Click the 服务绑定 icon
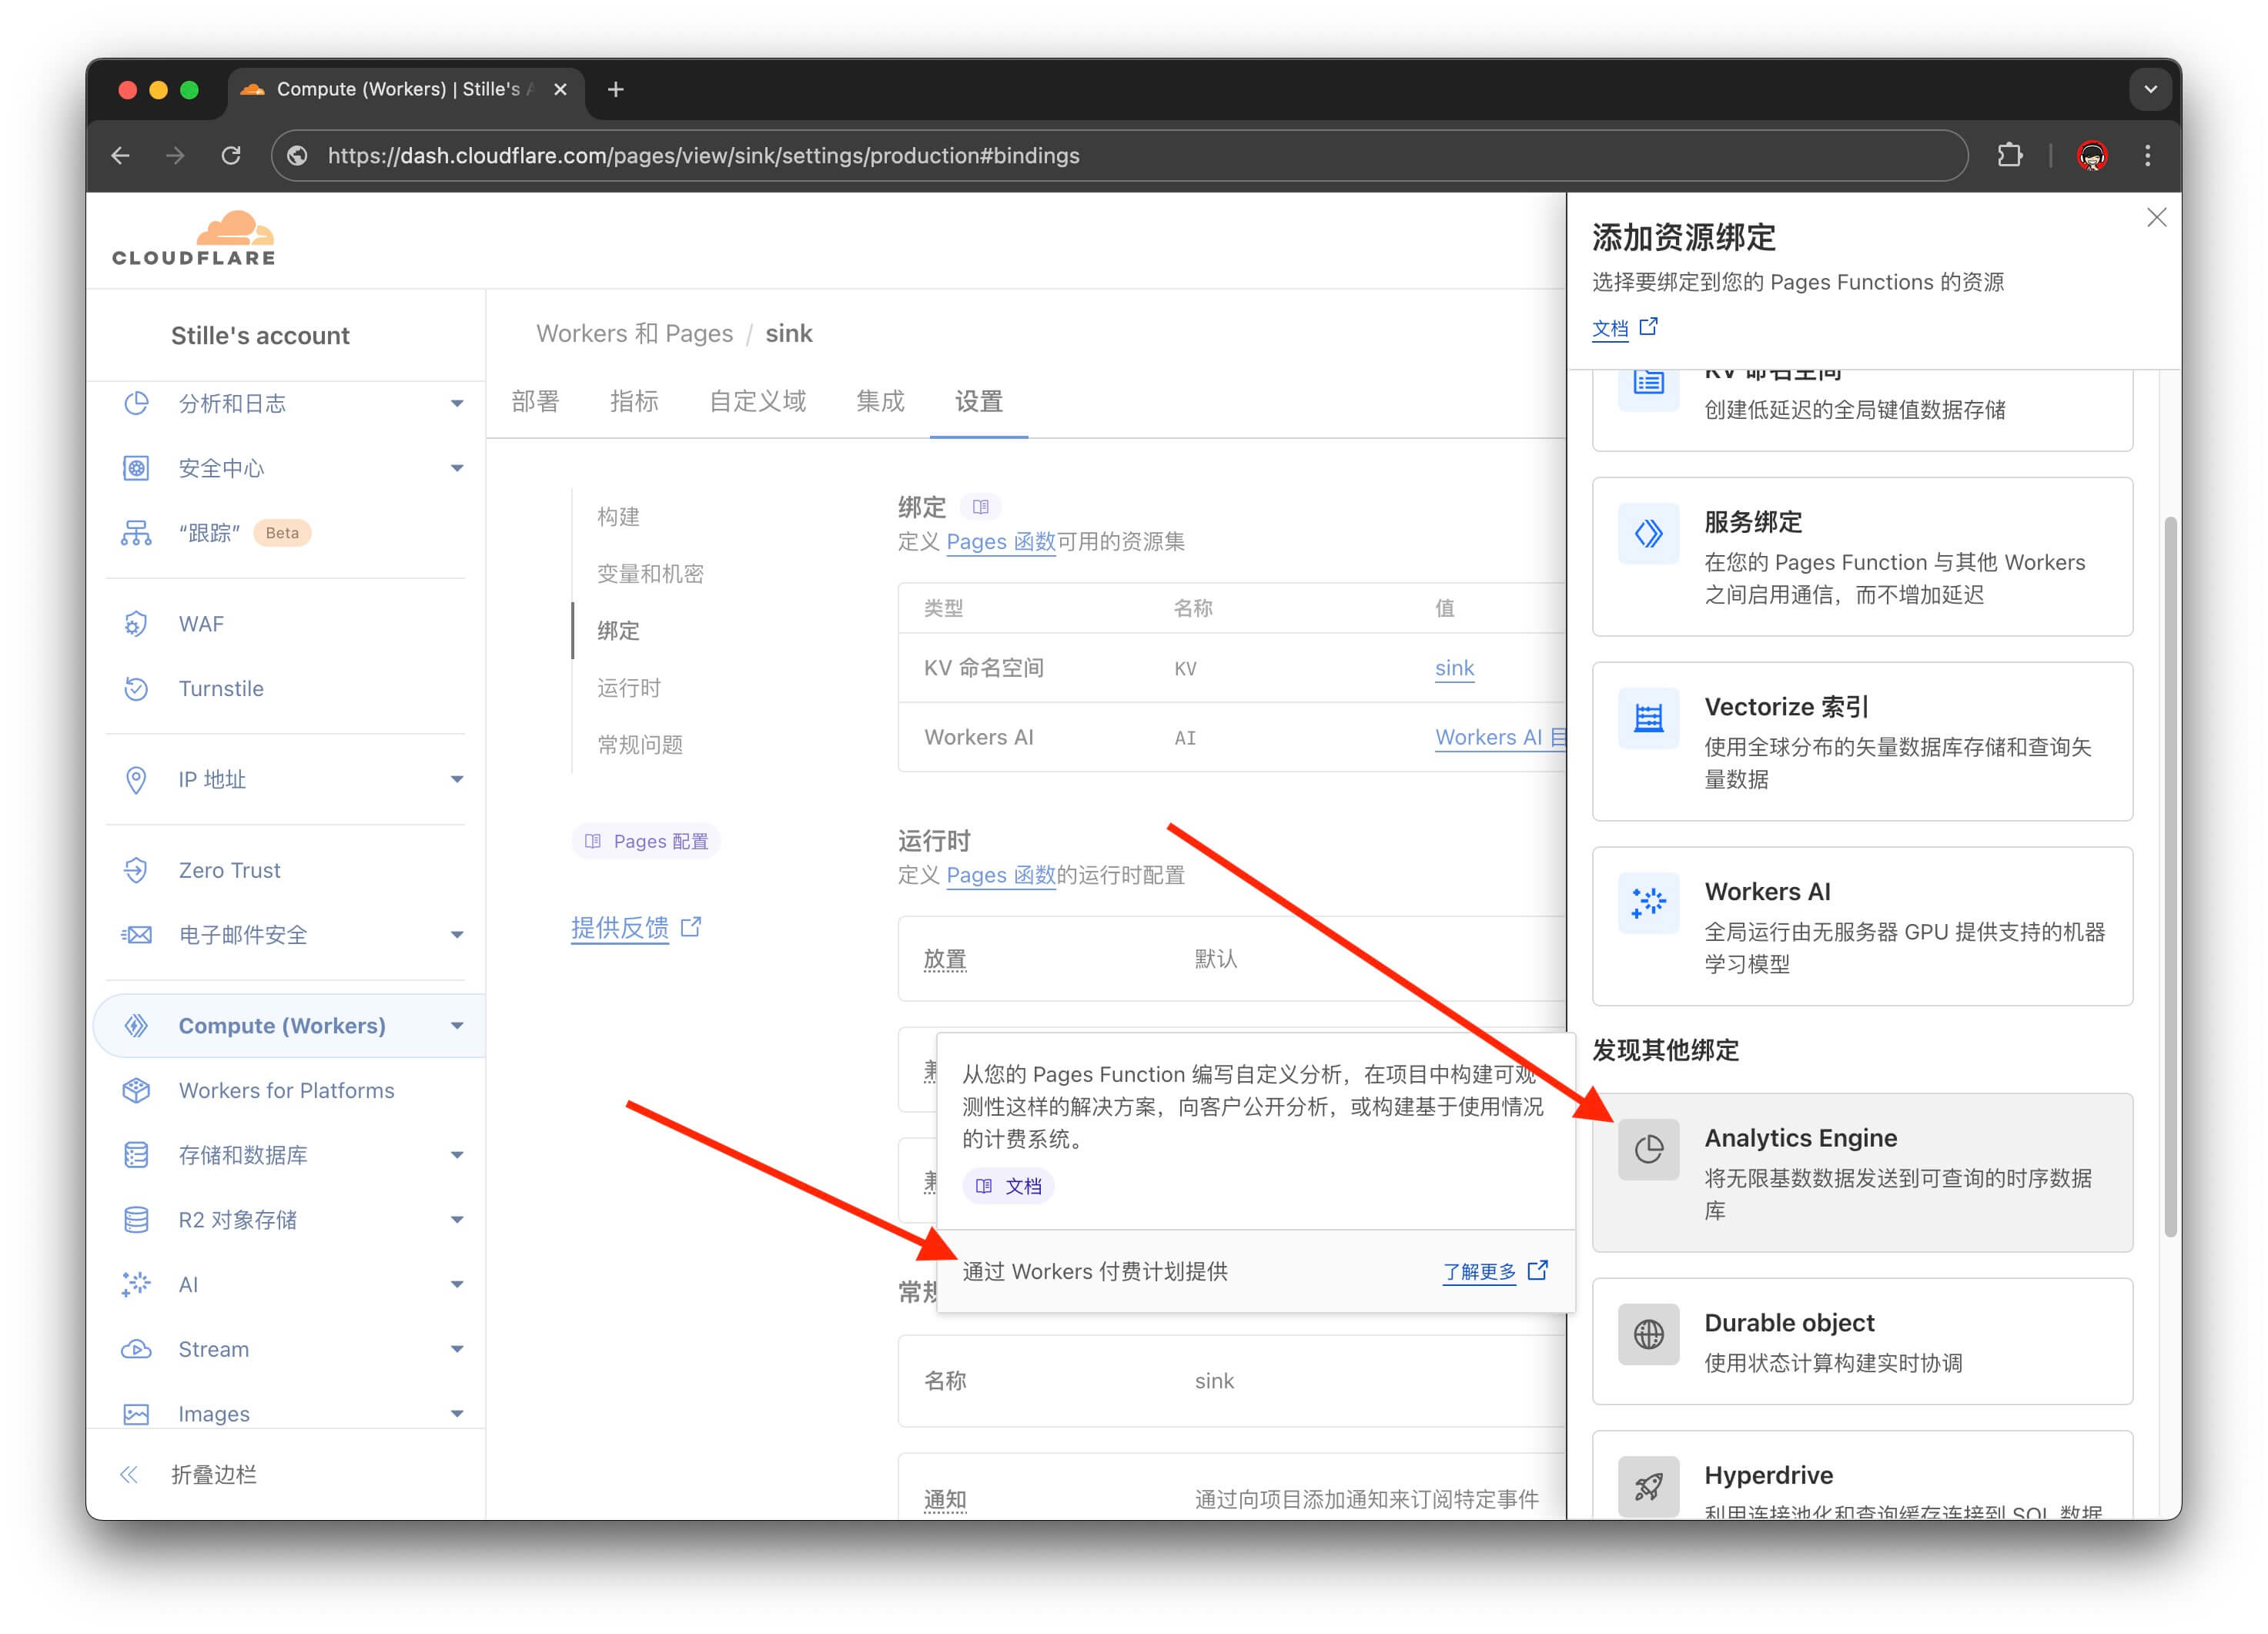The image size is (2268, 1634). click(1648, 533)
